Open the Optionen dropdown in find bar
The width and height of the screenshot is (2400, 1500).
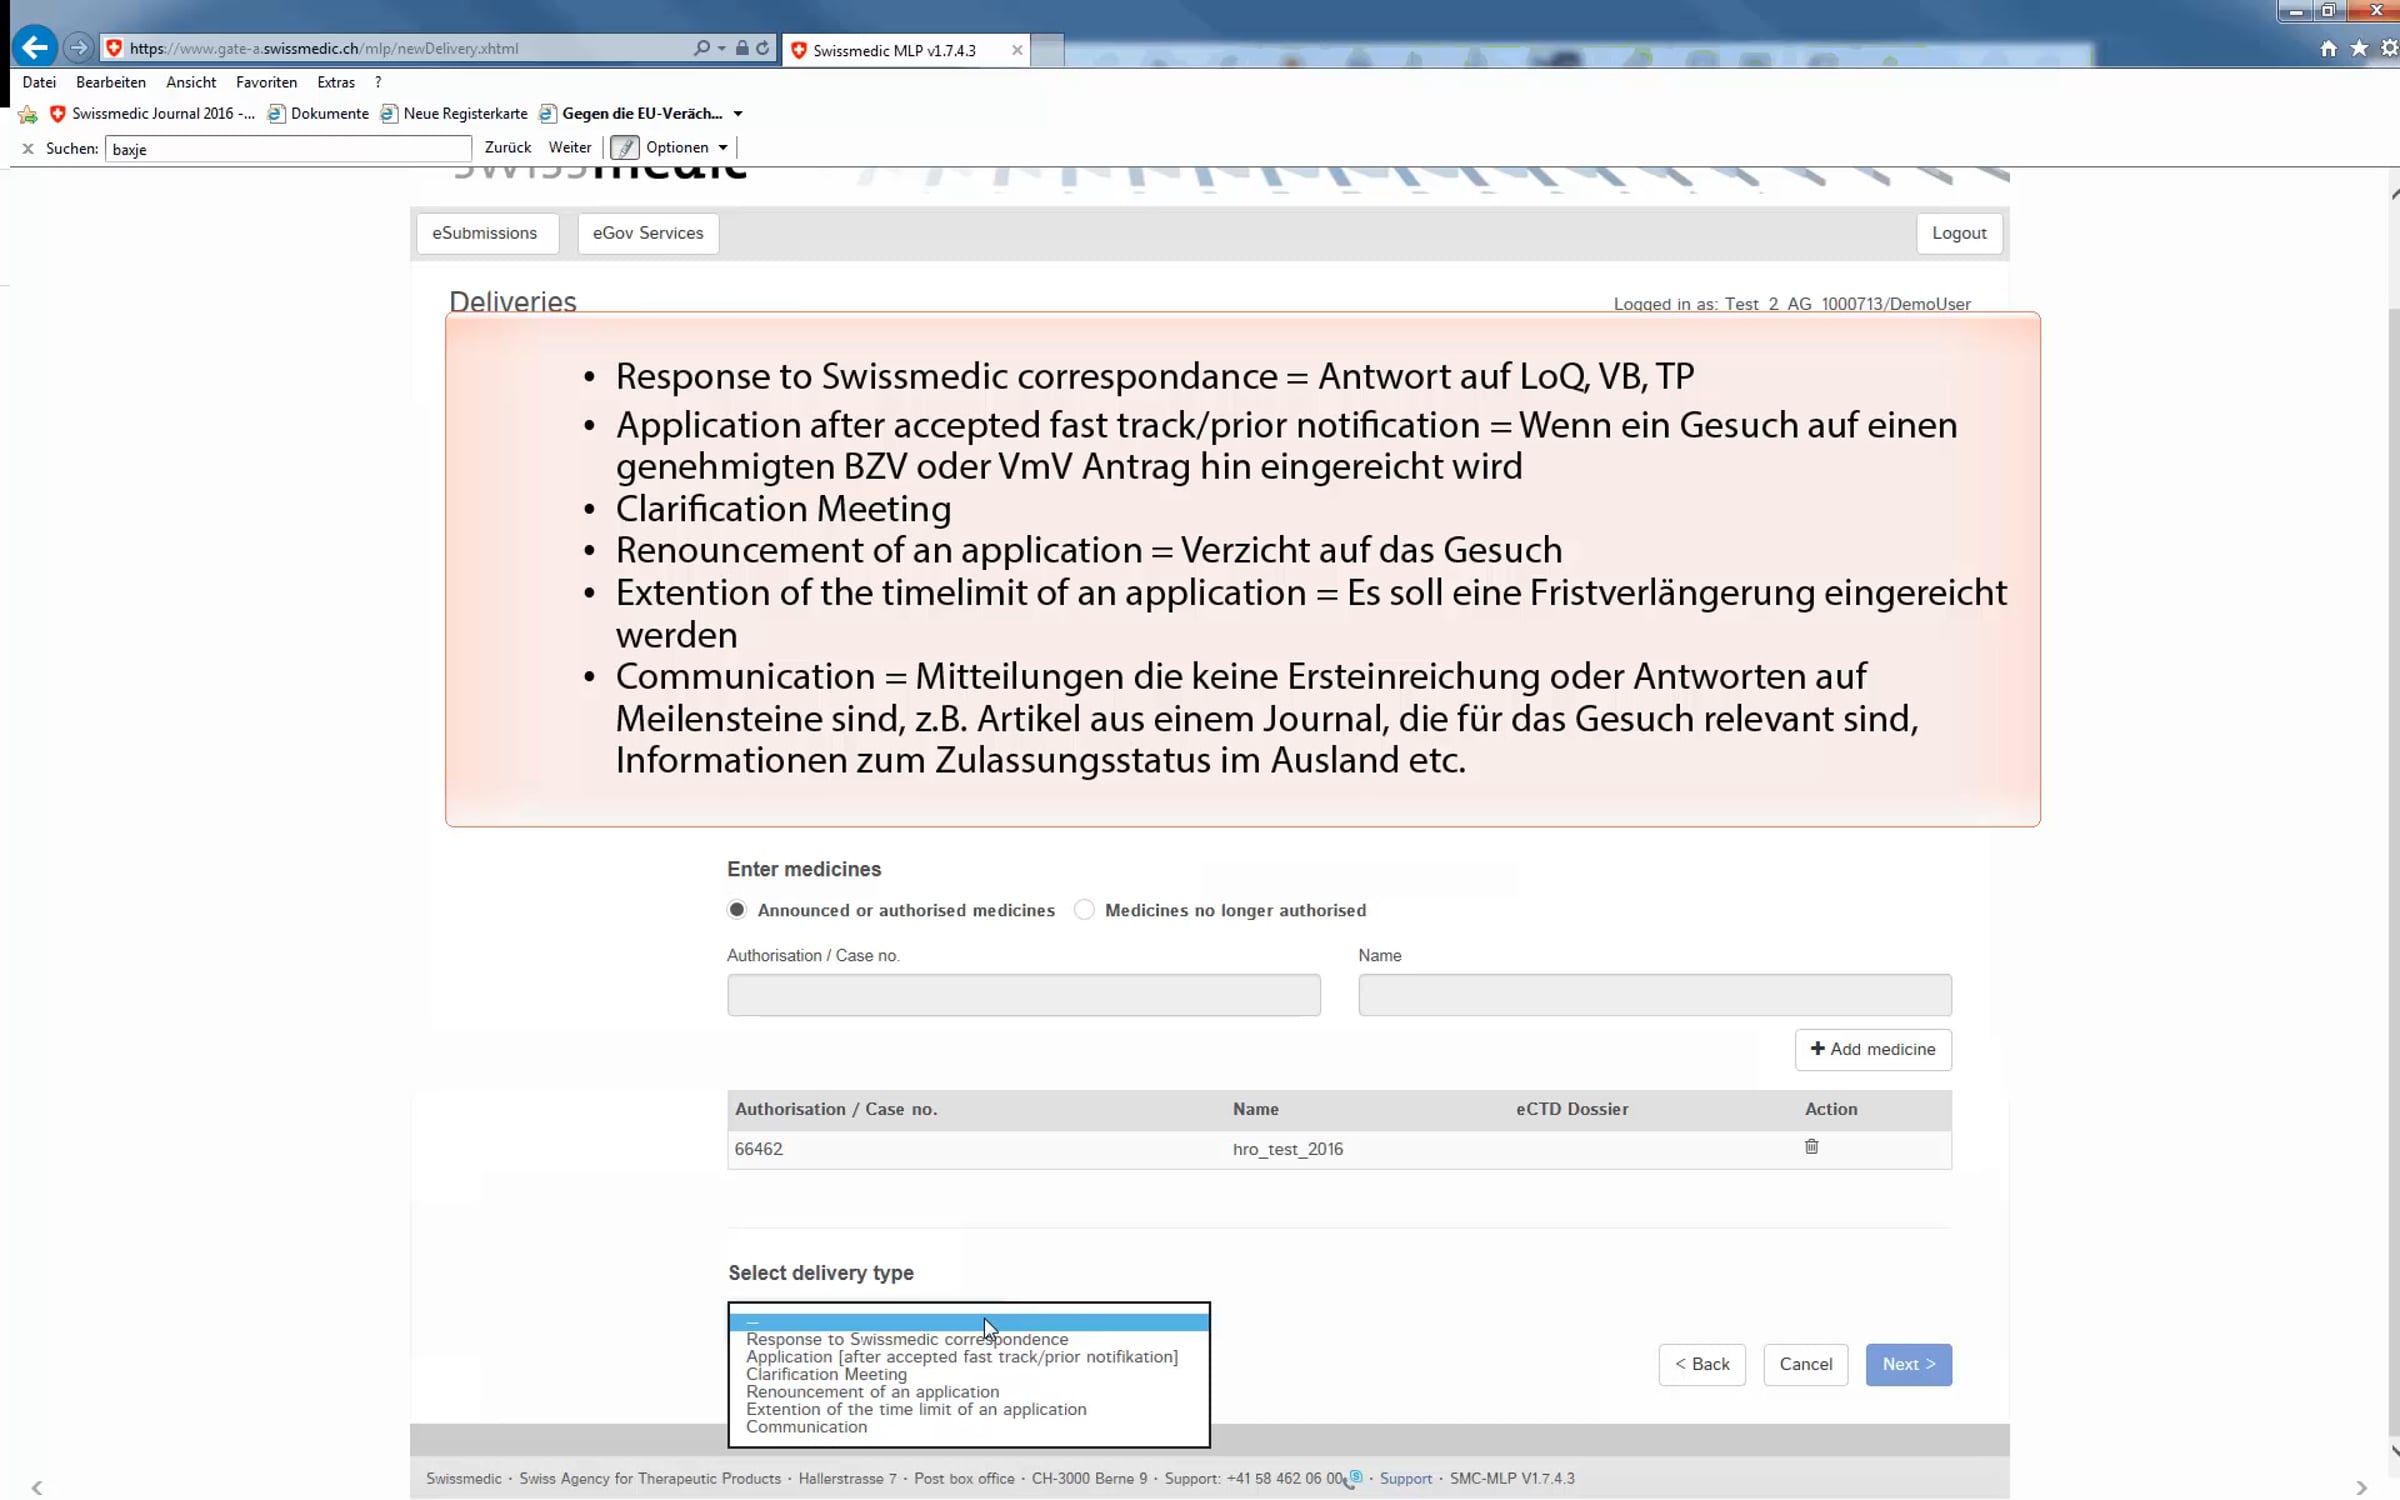click(x=687, y=148)
